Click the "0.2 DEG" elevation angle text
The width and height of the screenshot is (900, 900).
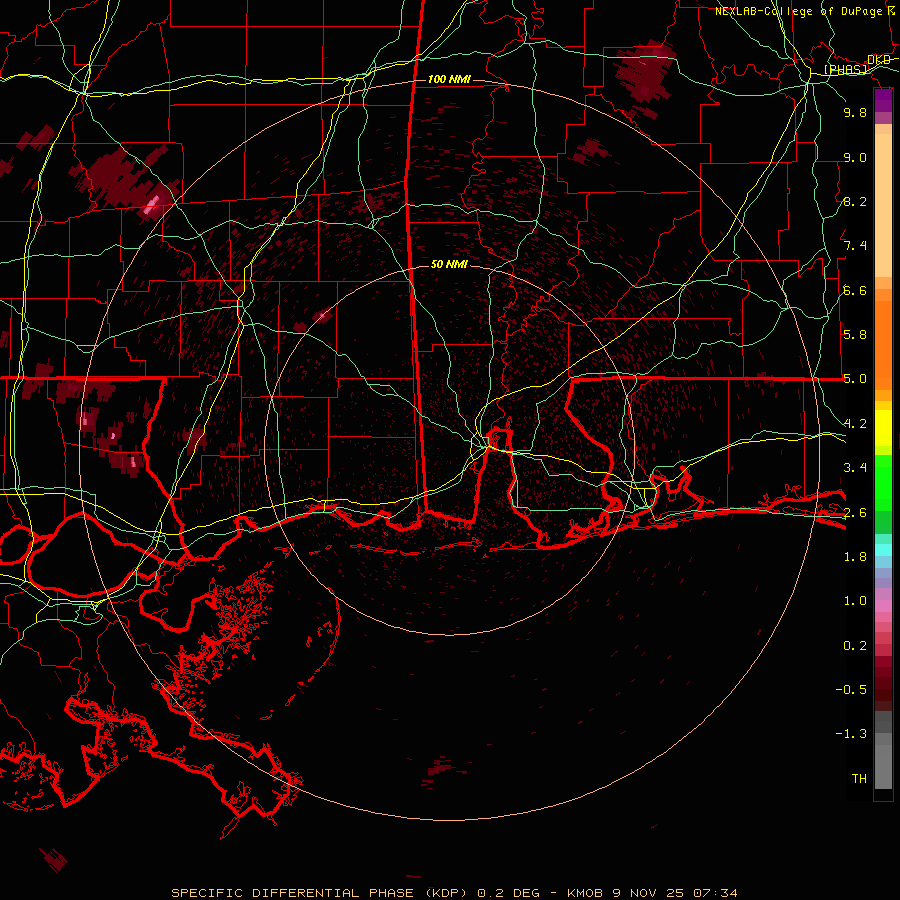coord(509,893)
